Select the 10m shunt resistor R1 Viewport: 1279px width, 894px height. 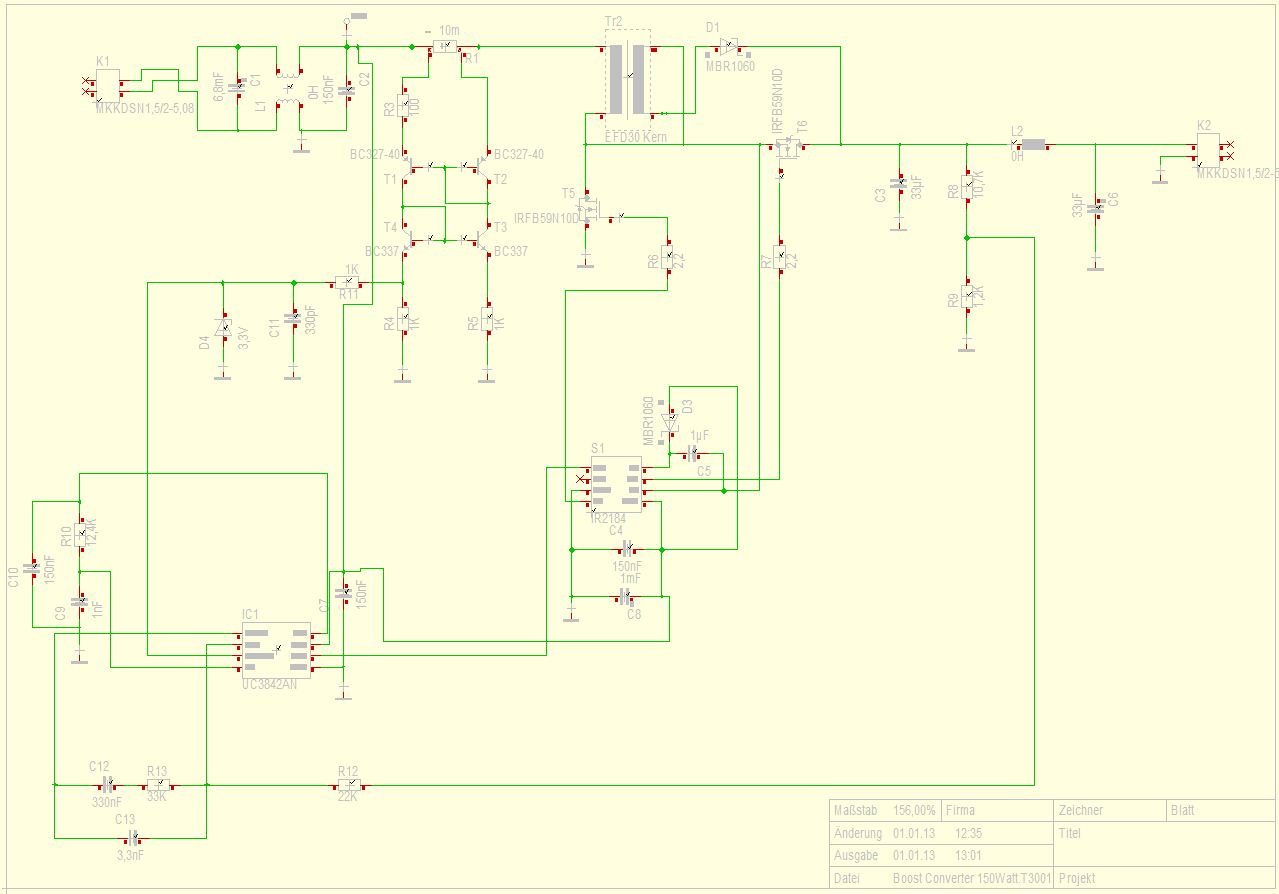point(447,46)
